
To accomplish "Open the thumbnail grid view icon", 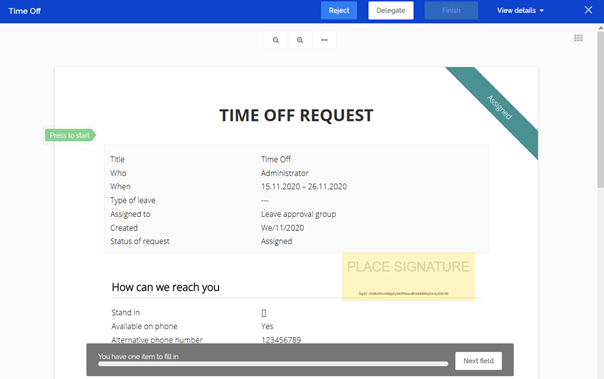I will (578, 38).
